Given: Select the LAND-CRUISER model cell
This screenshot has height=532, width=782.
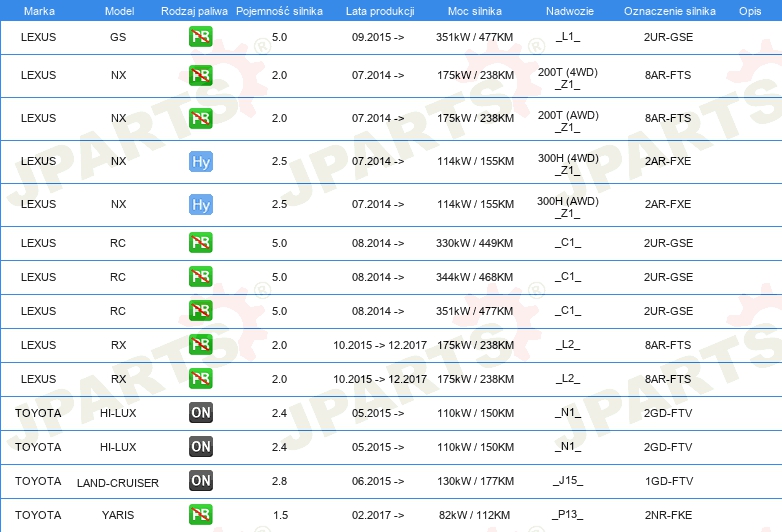Looking at the screenshot, I should click(118, 483).
